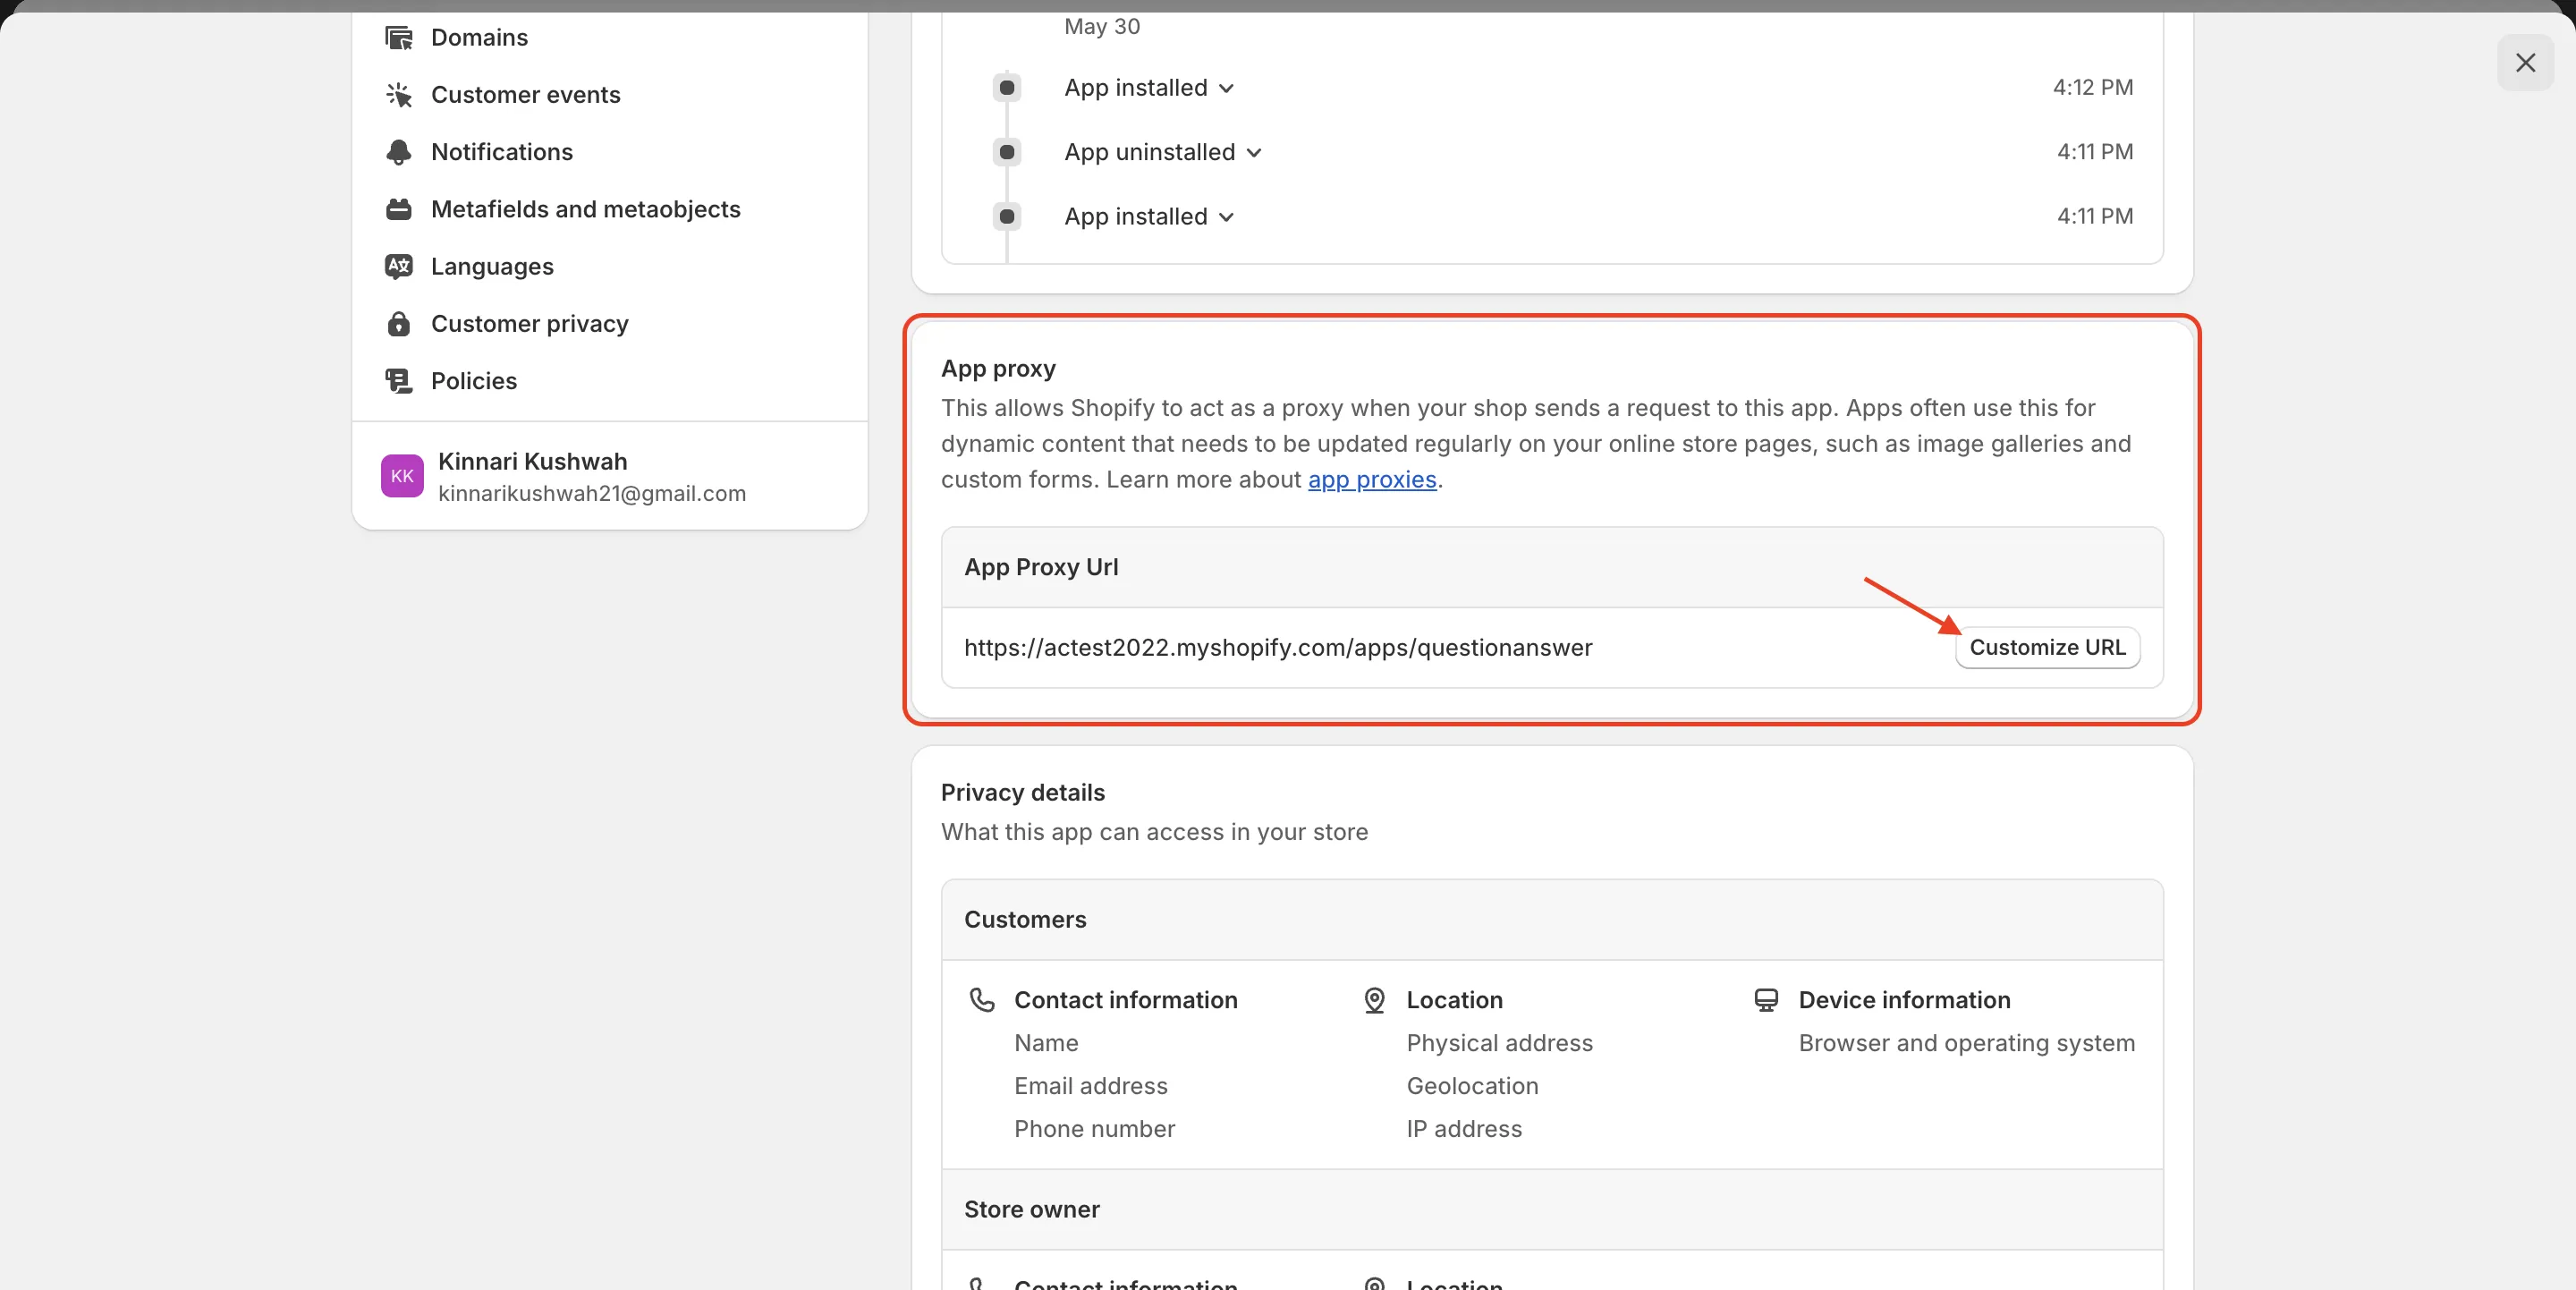This screenshot has width=2576, height=1290.
Task: Click the Geolocation item
Action: (1472, 1086)
